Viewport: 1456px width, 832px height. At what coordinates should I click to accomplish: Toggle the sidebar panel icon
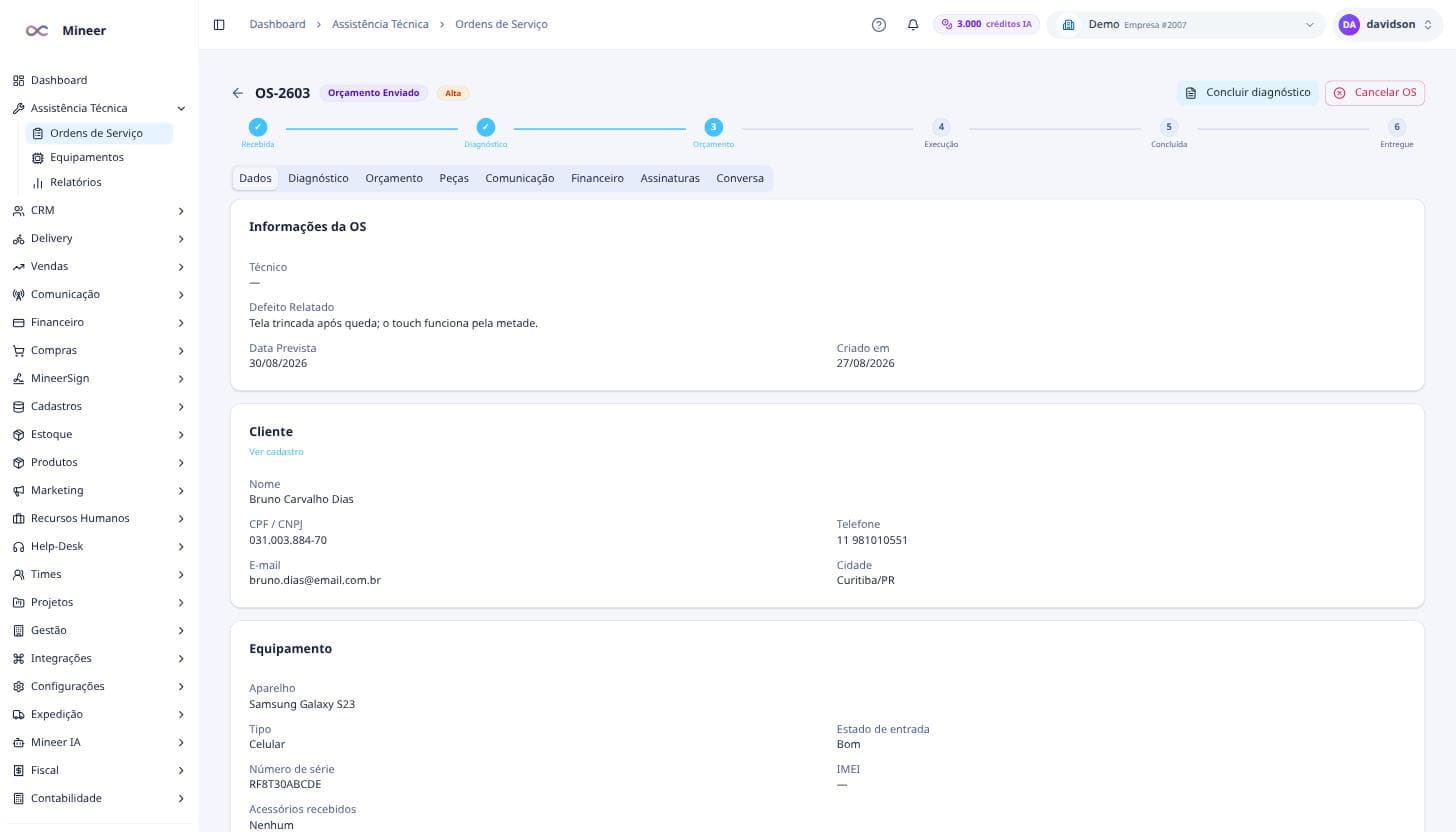point(219,24)
